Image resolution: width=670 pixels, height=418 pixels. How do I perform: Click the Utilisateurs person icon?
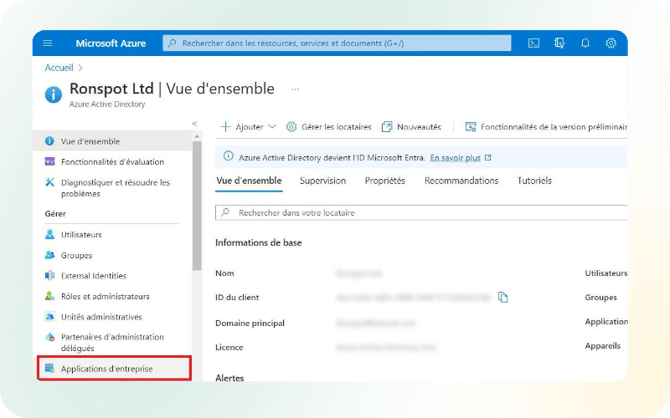coord(50,234)
